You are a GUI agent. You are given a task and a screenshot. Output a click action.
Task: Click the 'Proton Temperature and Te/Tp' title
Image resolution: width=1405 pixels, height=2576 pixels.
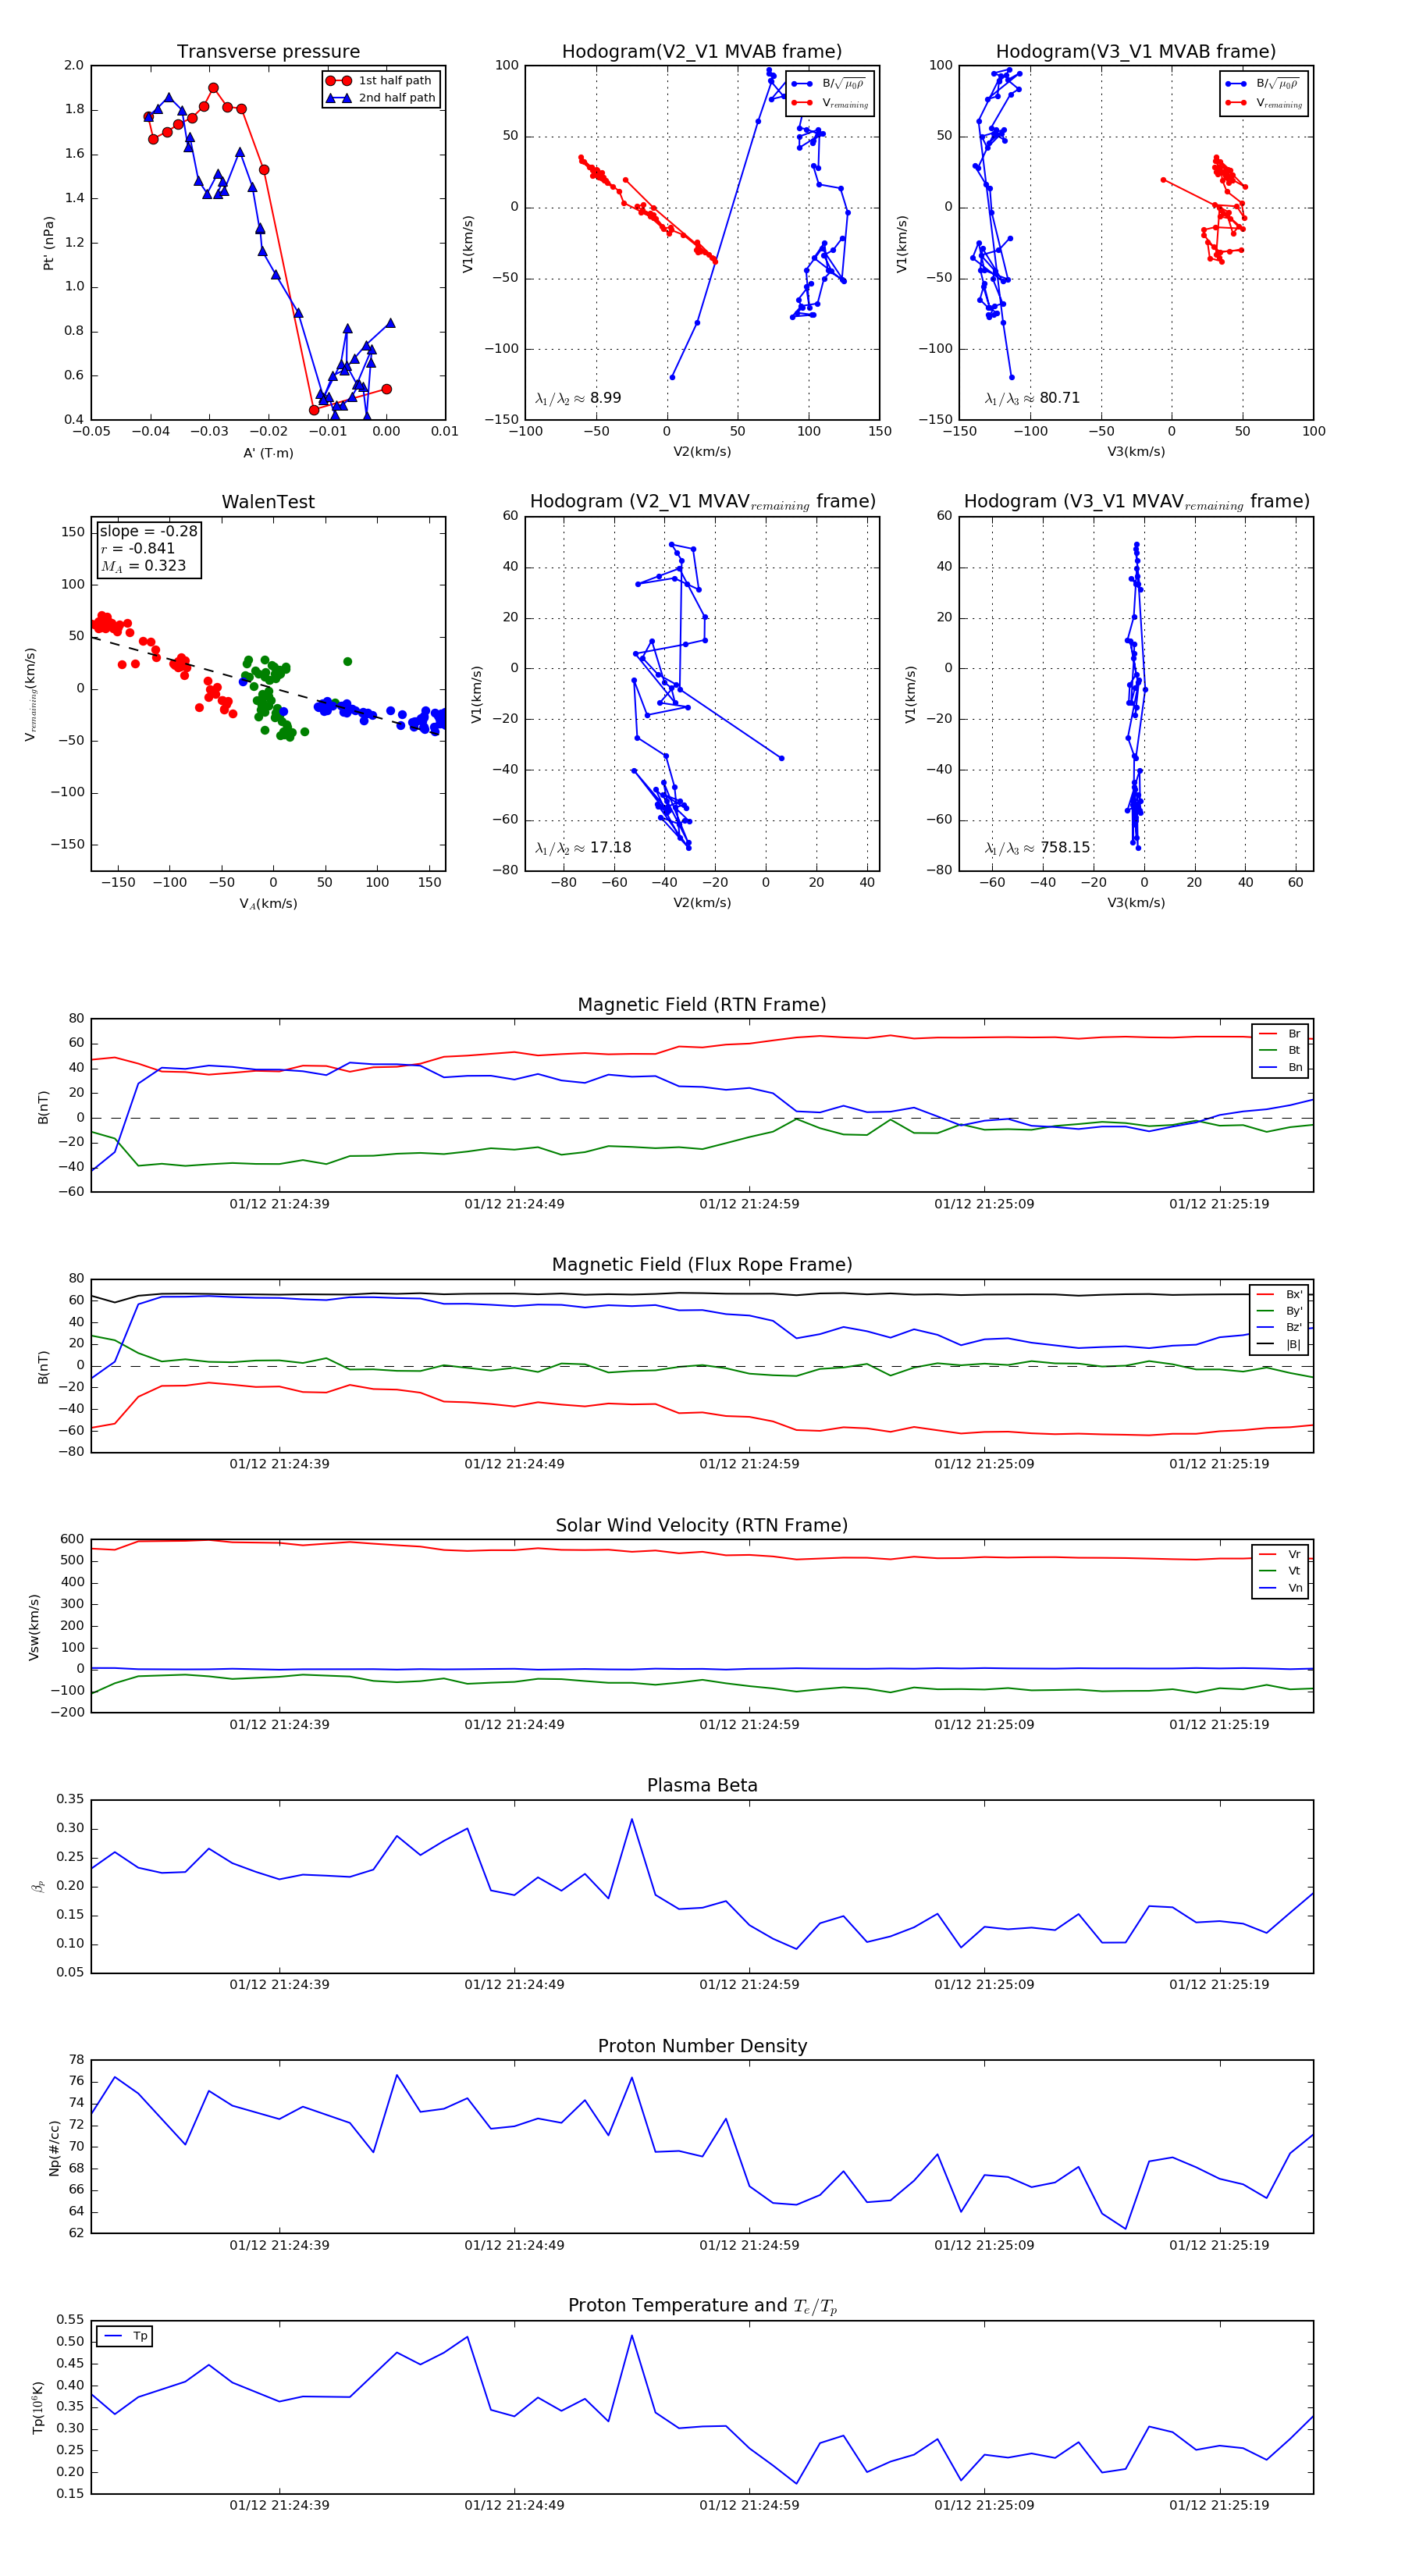(x=702, y=2306)
